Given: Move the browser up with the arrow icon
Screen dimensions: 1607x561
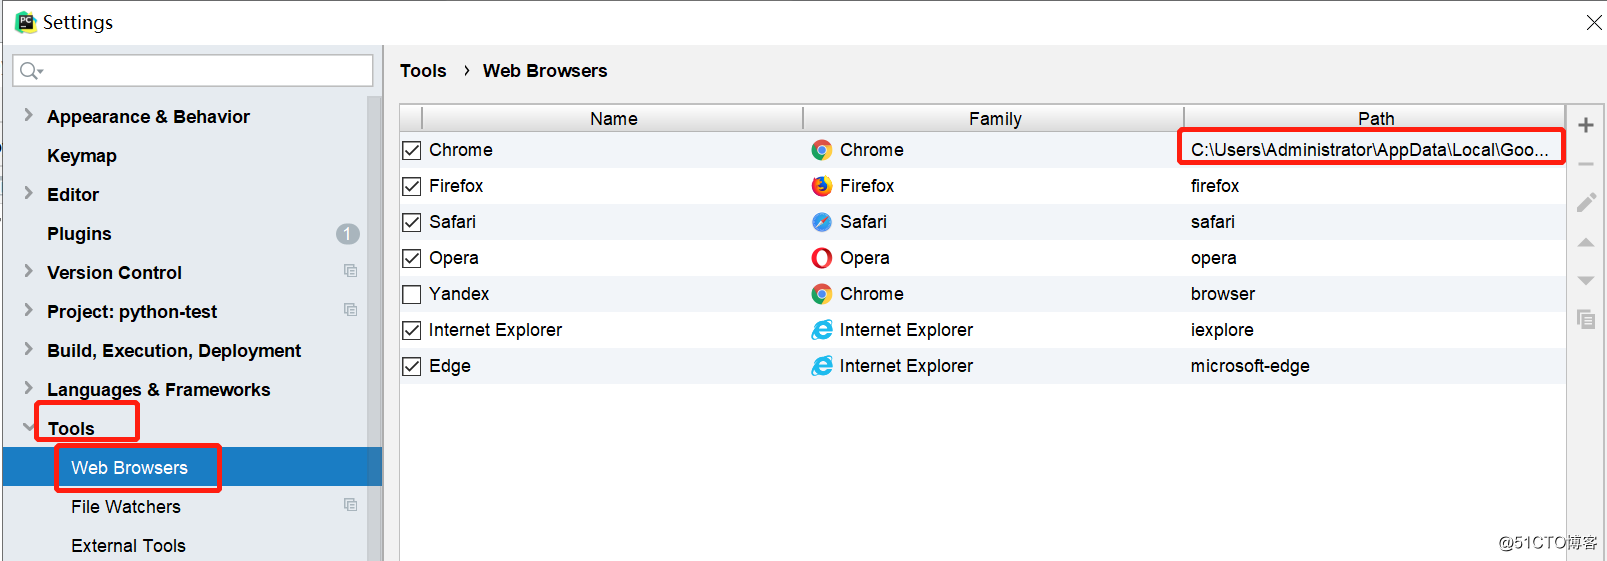Looking at the screenshot, I should click(1585, 242).
